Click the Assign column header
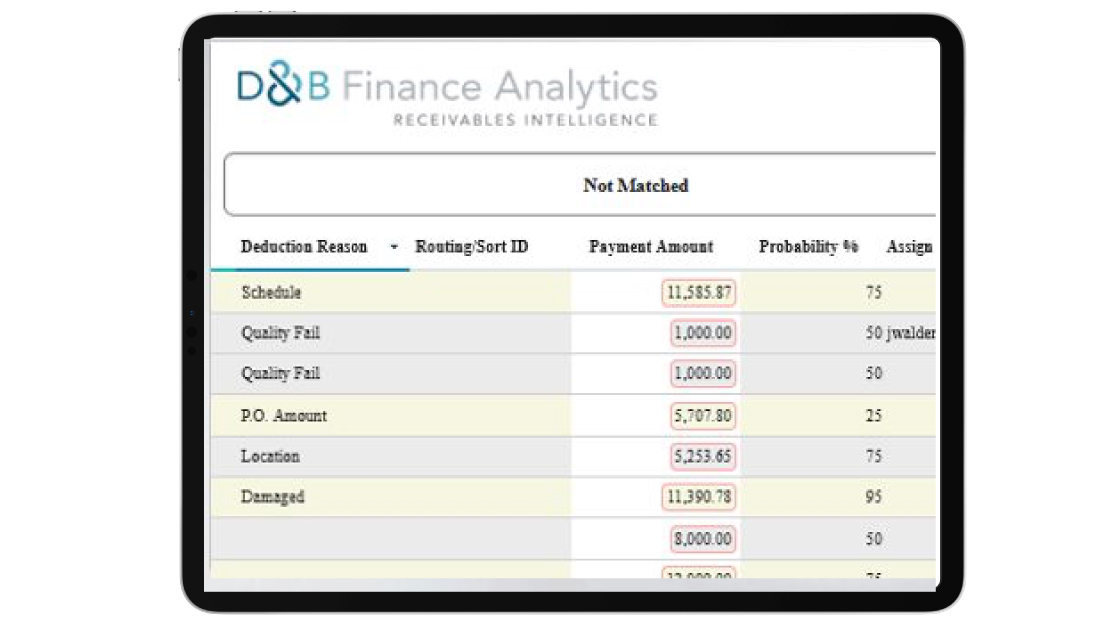This screenshot has height=620, width=1110. [909, 247]
